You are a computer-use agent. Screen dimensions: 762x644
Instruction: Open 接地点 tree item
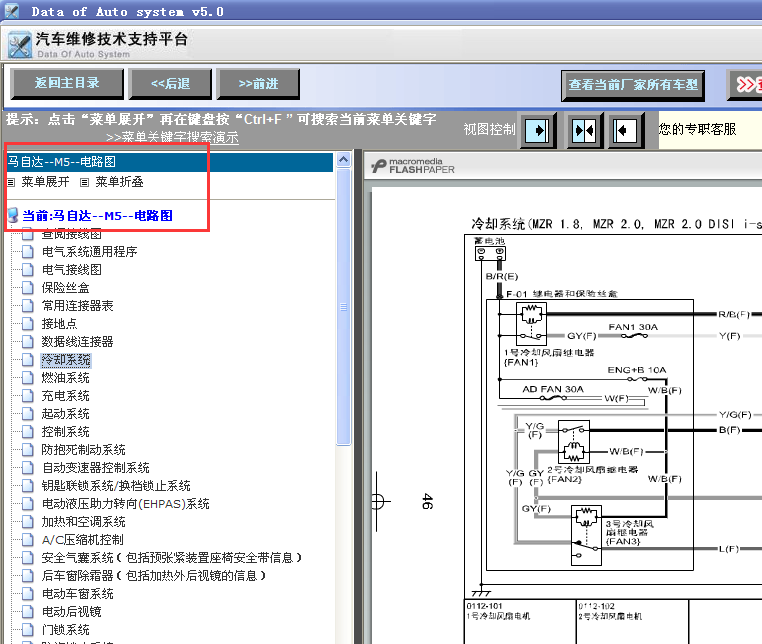(59, 324)
